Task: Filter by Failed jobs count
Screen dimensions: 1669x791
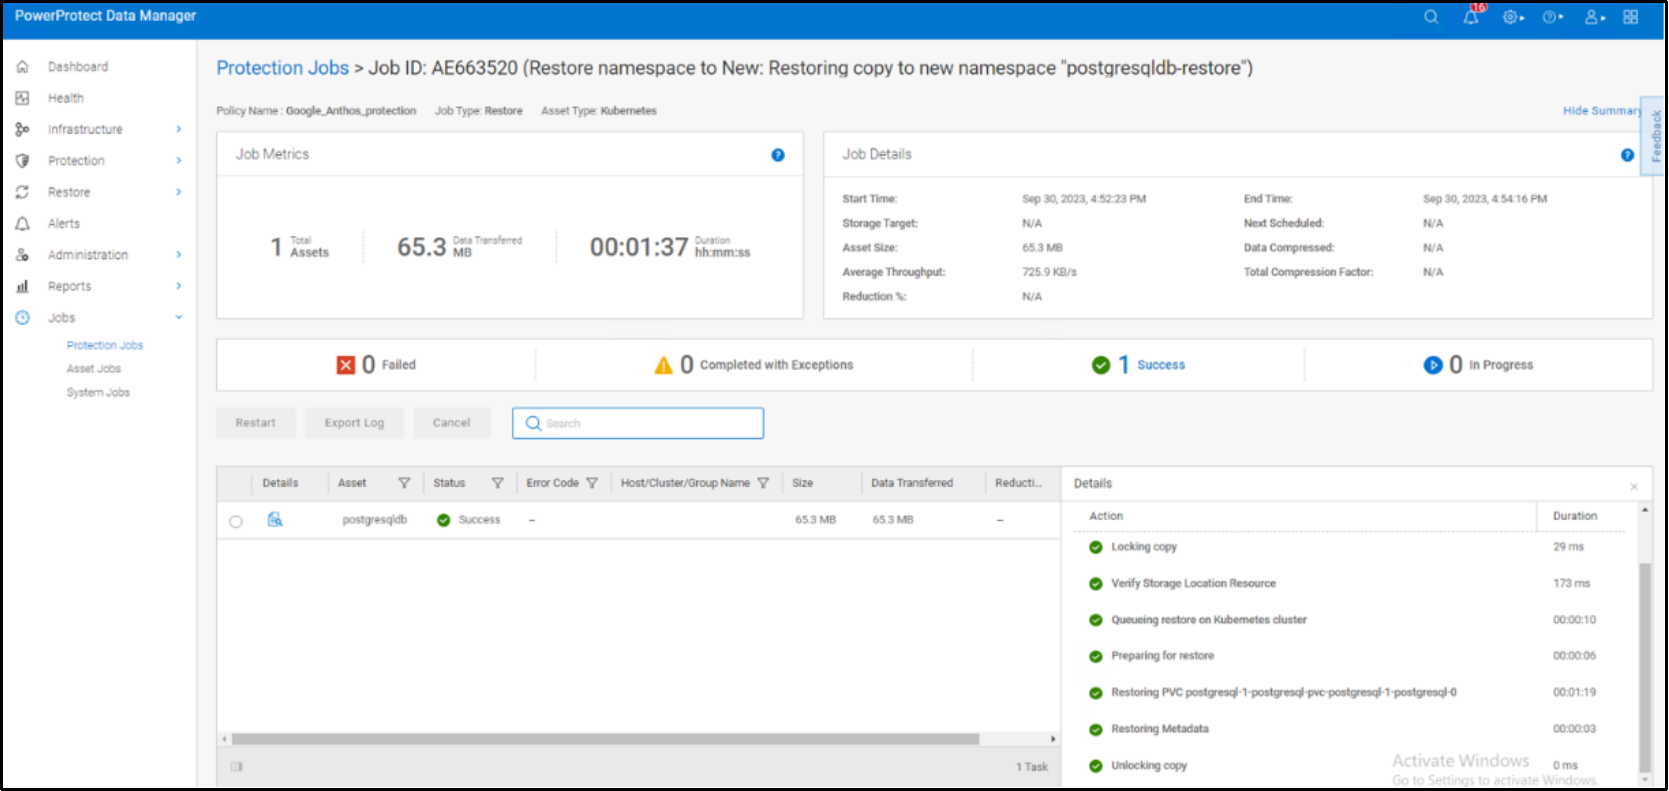Action: (x=377, y=365)
